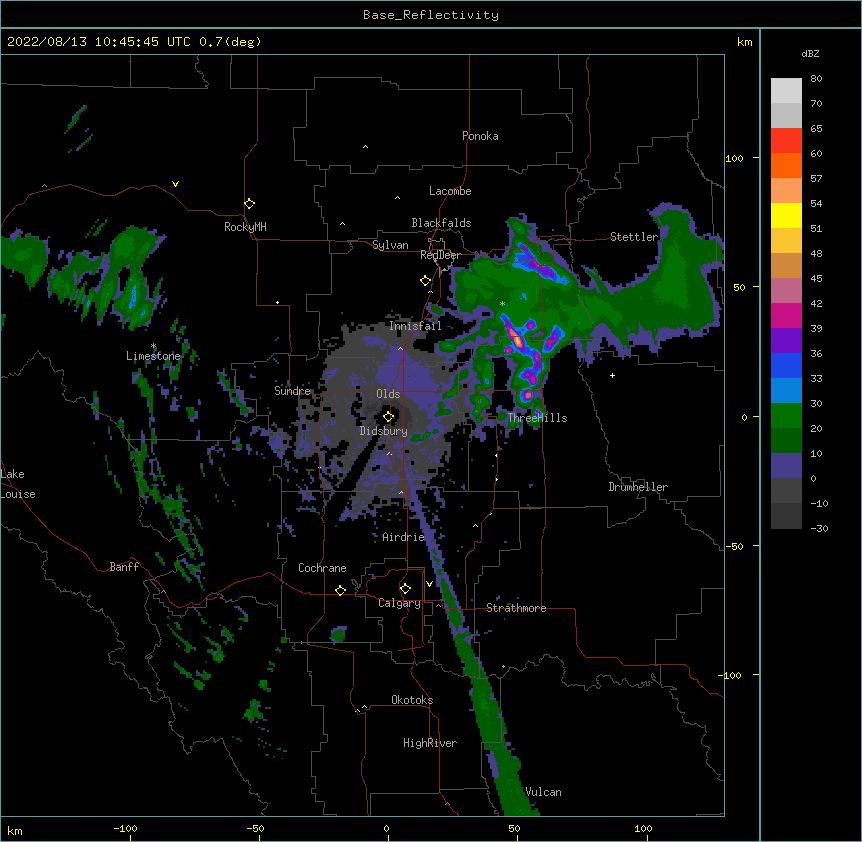
Task: Select the Banff label
Action: pos(124,567)
